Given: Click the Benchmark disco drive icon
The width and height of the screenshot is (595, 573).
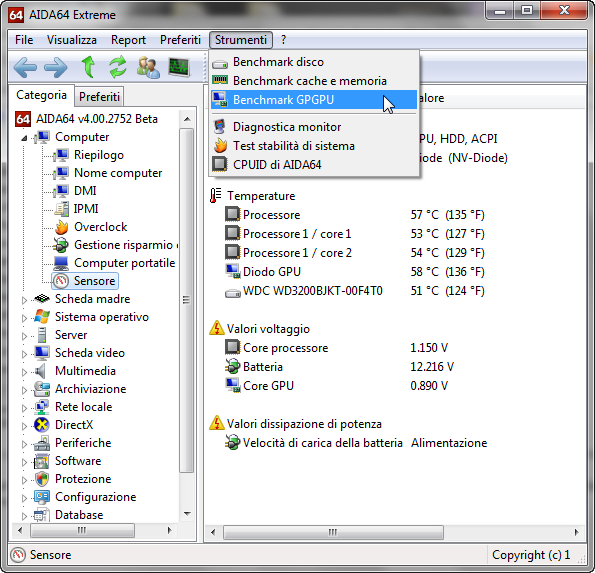Looking at the screenshot, I should coord(220,63).
